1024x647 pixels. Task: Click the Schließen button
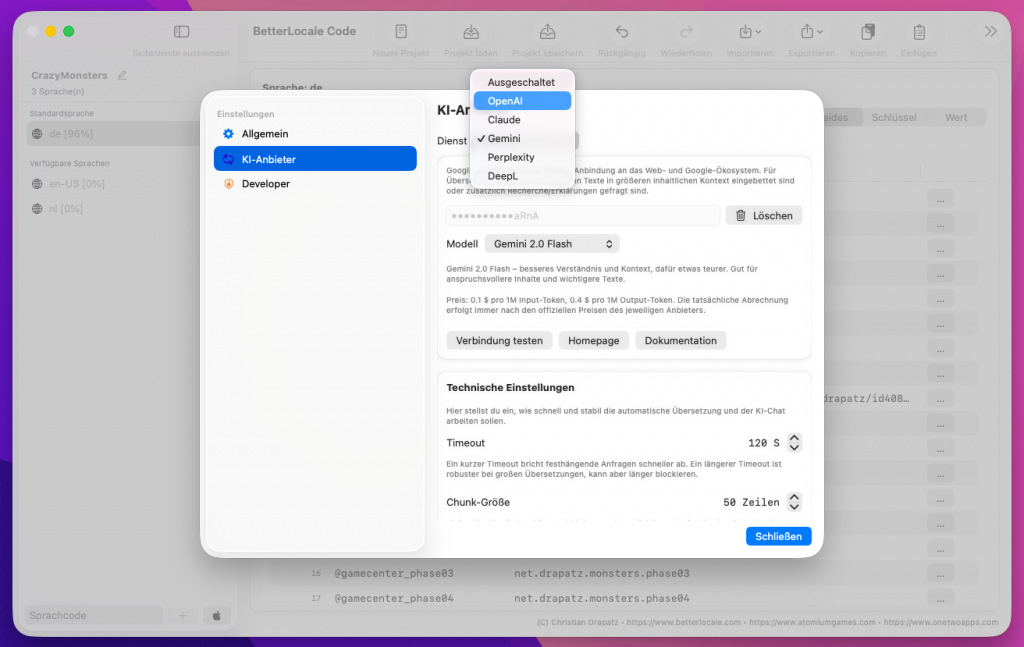[x=778, y=537]
